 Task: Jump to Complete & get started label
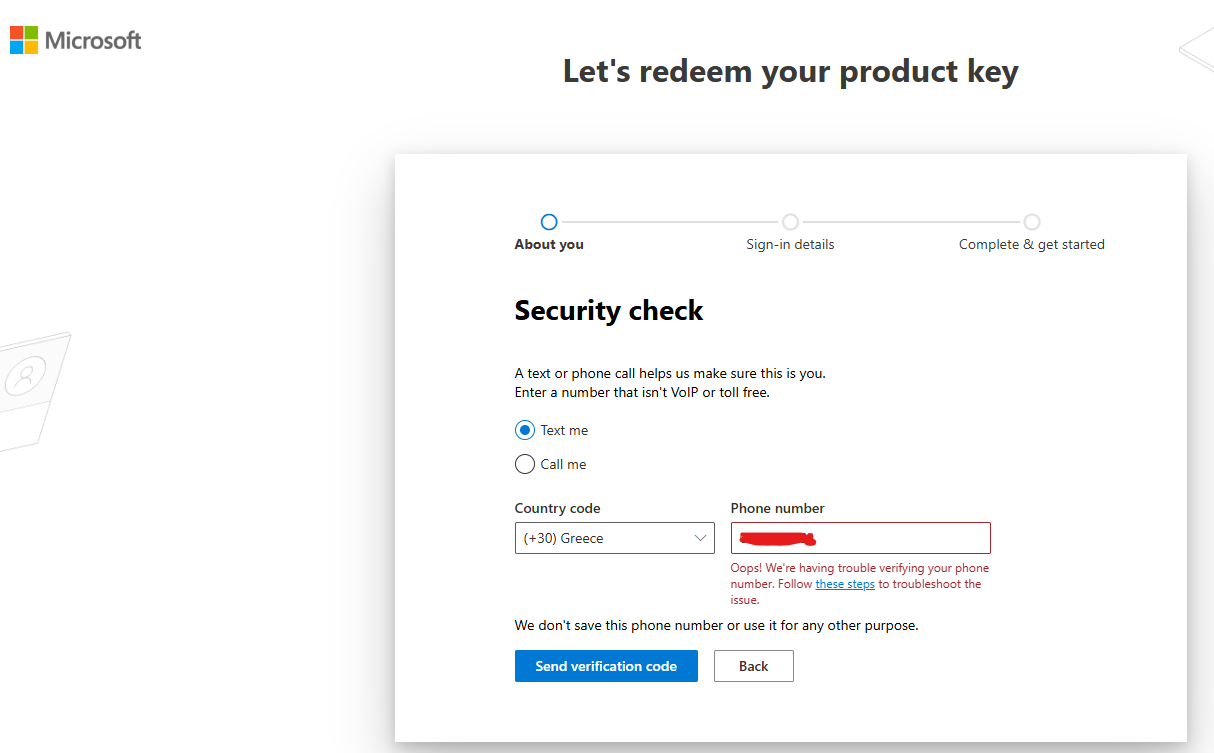tap(1032, 244)
